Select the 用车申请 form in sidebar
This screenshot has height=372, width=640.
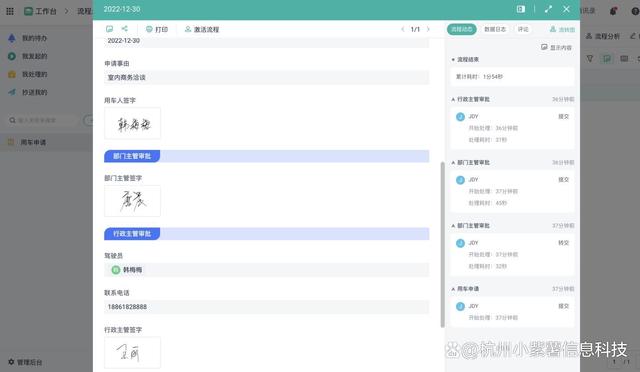[46, 142]
